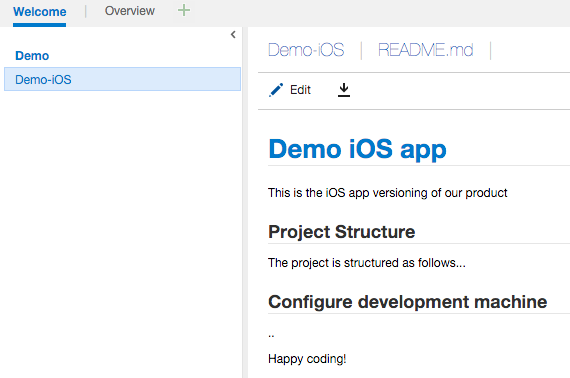570x378 pixels.
Task: Click the Demo iOS app heading
Action: click(x=357, y=149)
